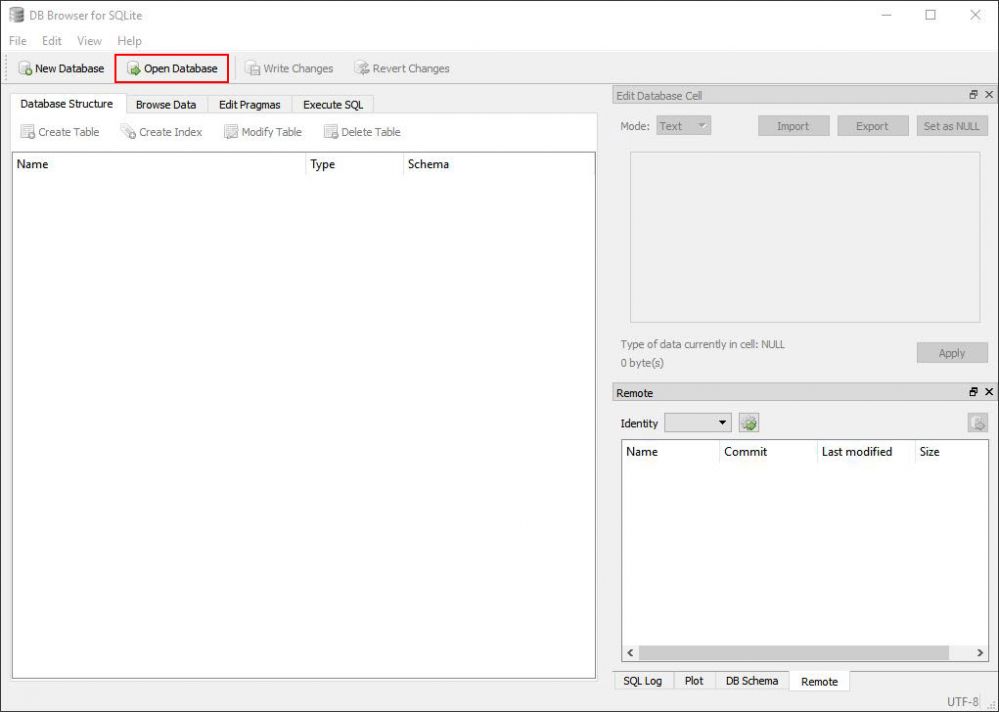
Task: Click the Remote list scroll right arrow
Action: pos(980,653)
